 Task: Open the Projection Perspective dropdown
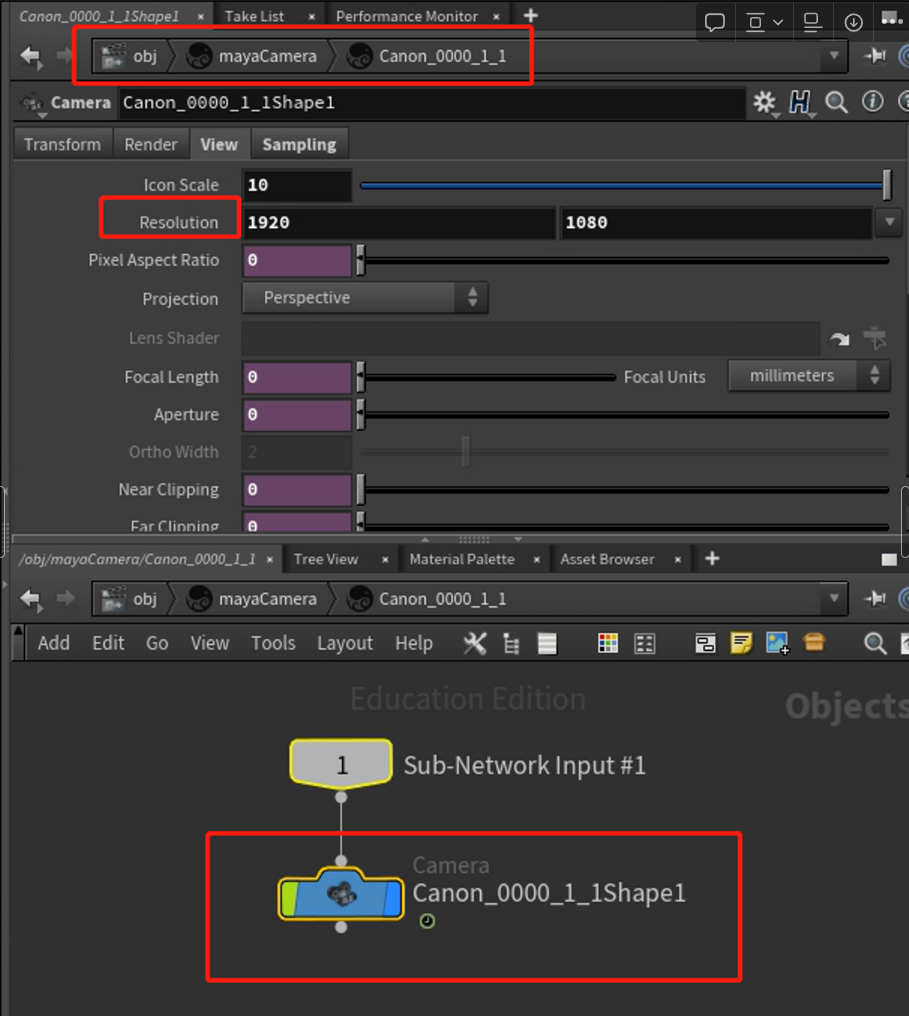[365, 297]
